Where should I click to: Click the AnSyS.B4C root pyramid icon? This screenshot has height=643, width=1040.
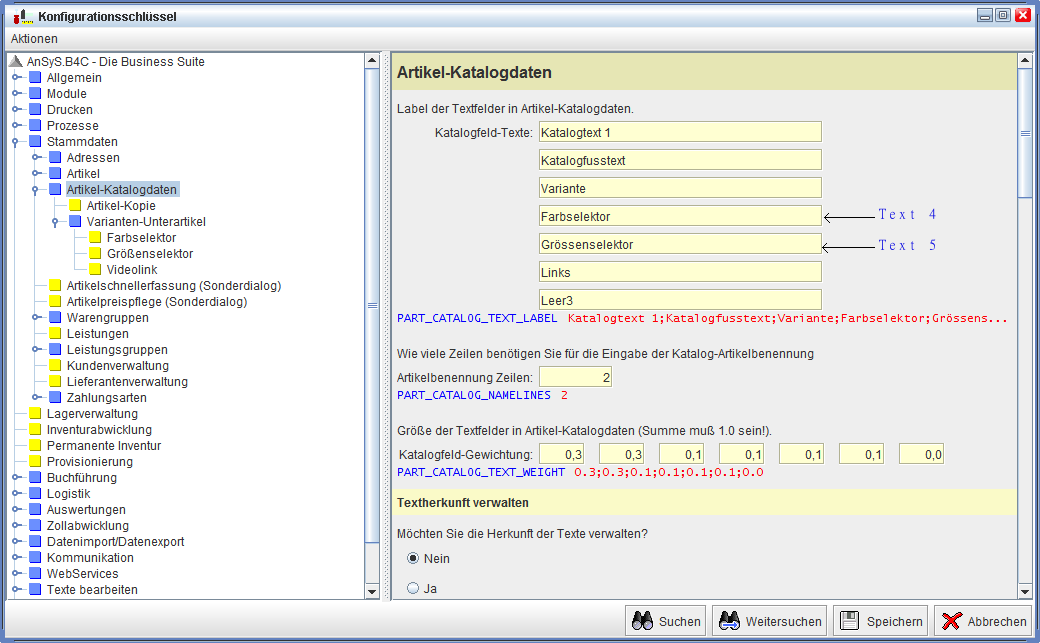click(15, 62)
